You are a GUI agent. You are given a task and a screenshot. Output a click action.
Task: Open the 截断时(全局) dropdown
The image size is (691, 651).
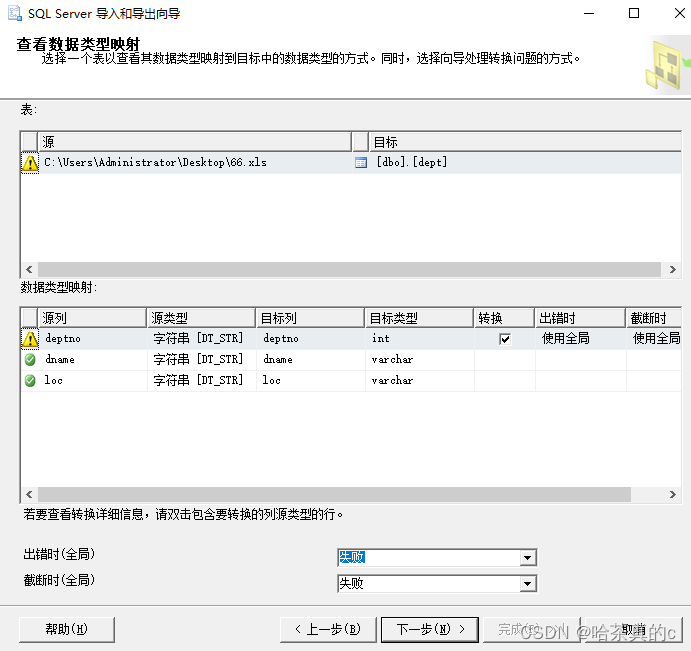pos(528,584)
